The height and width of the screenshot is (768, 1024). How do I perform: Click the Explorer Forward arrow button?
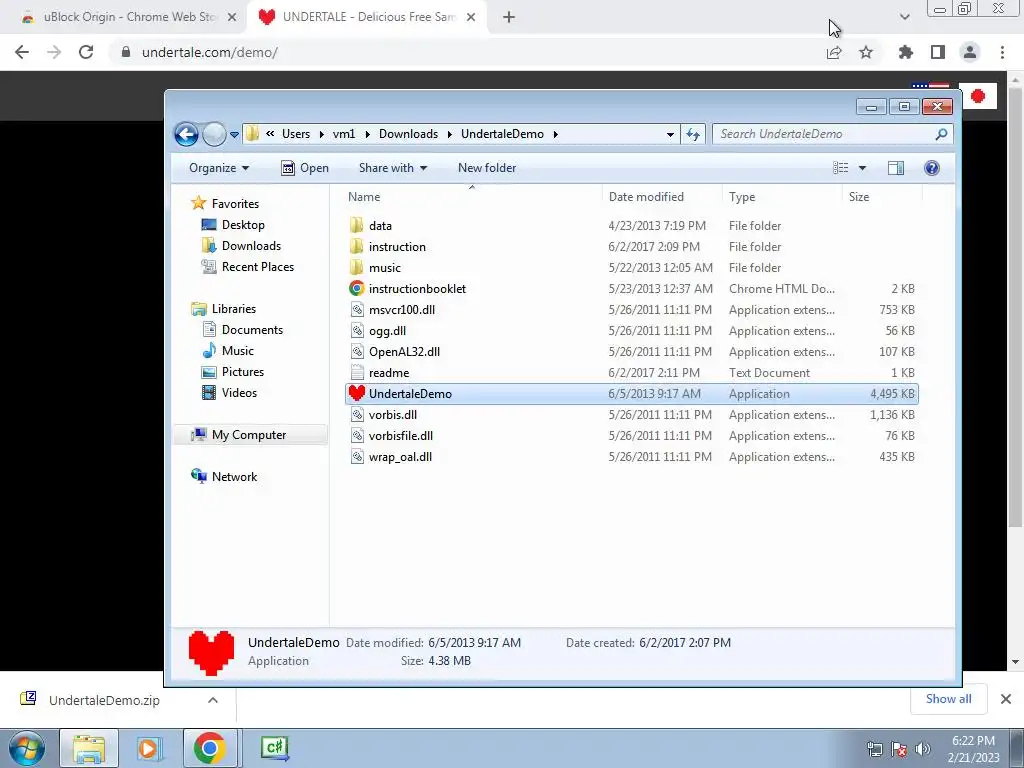[x=214, y=135]
